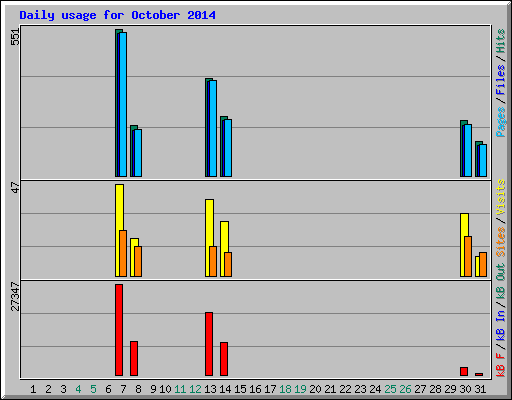
Task: Click the 47 axis maximum label
Action: coord(15,187)
